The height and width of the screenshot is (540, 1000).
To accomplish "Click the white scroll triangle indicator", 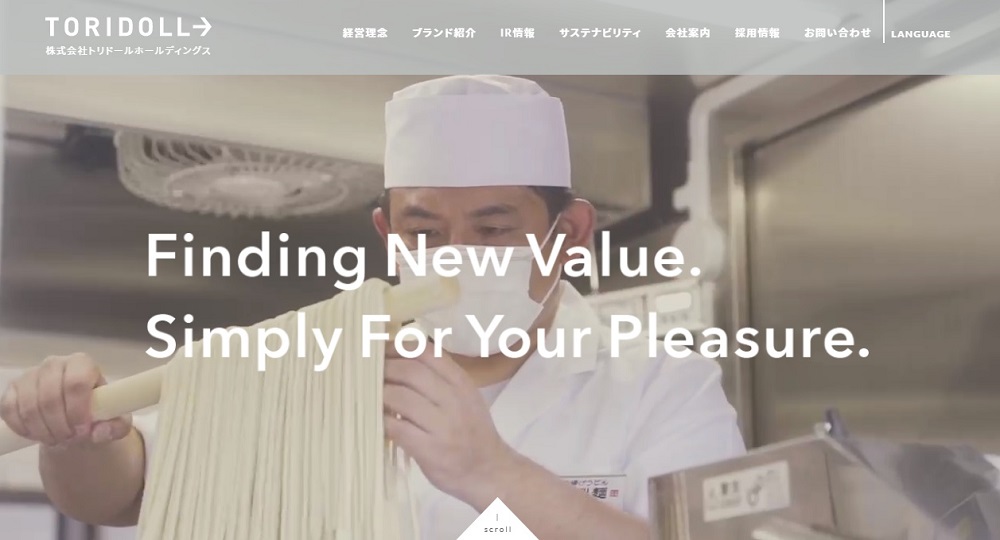I will 497,519.
